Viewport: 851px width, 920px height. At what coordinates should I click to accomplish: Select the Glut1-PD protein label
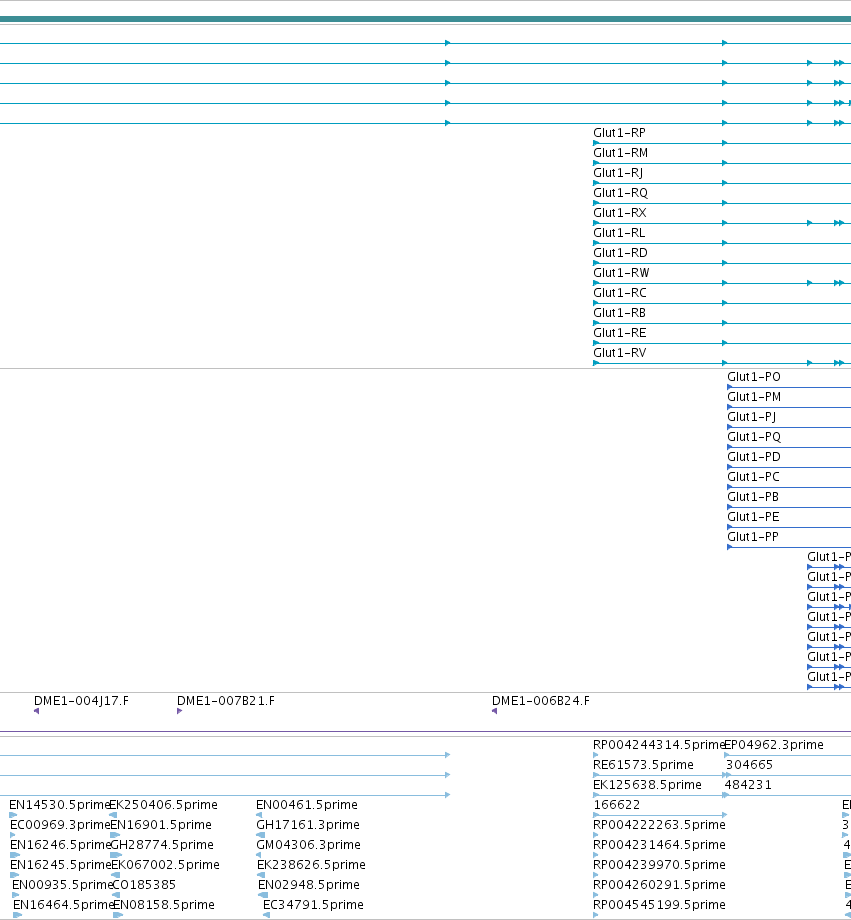754,457
